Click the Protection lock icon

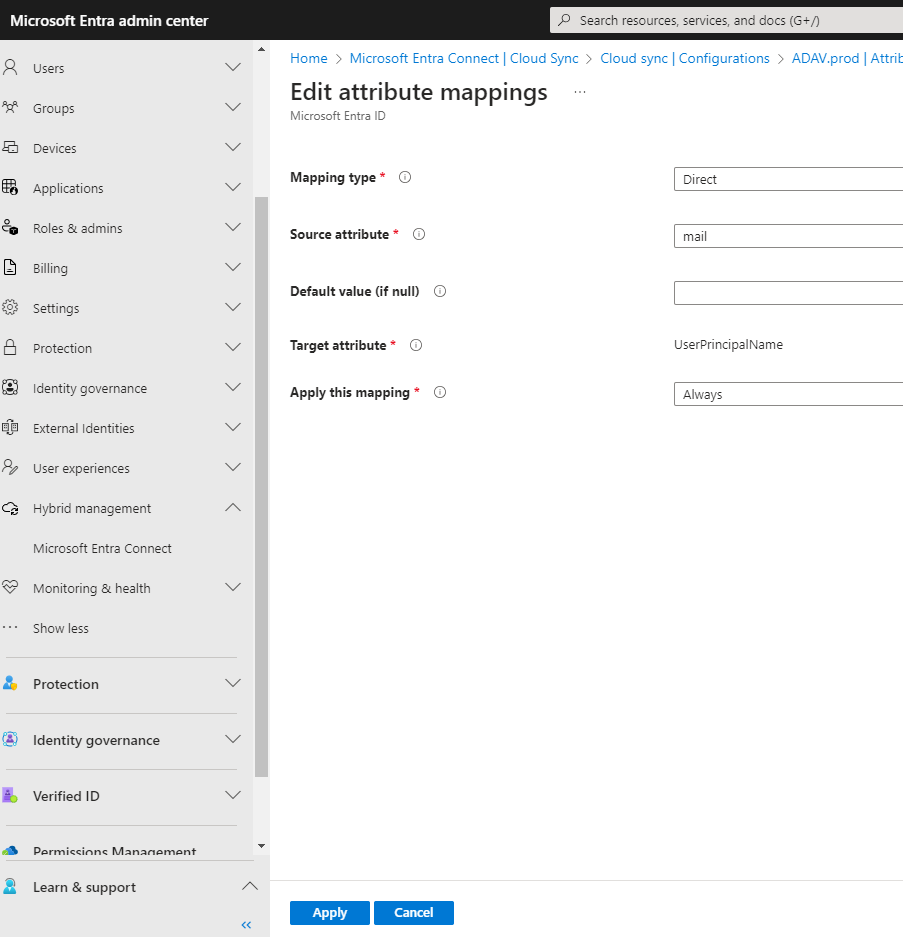point(10,347)
